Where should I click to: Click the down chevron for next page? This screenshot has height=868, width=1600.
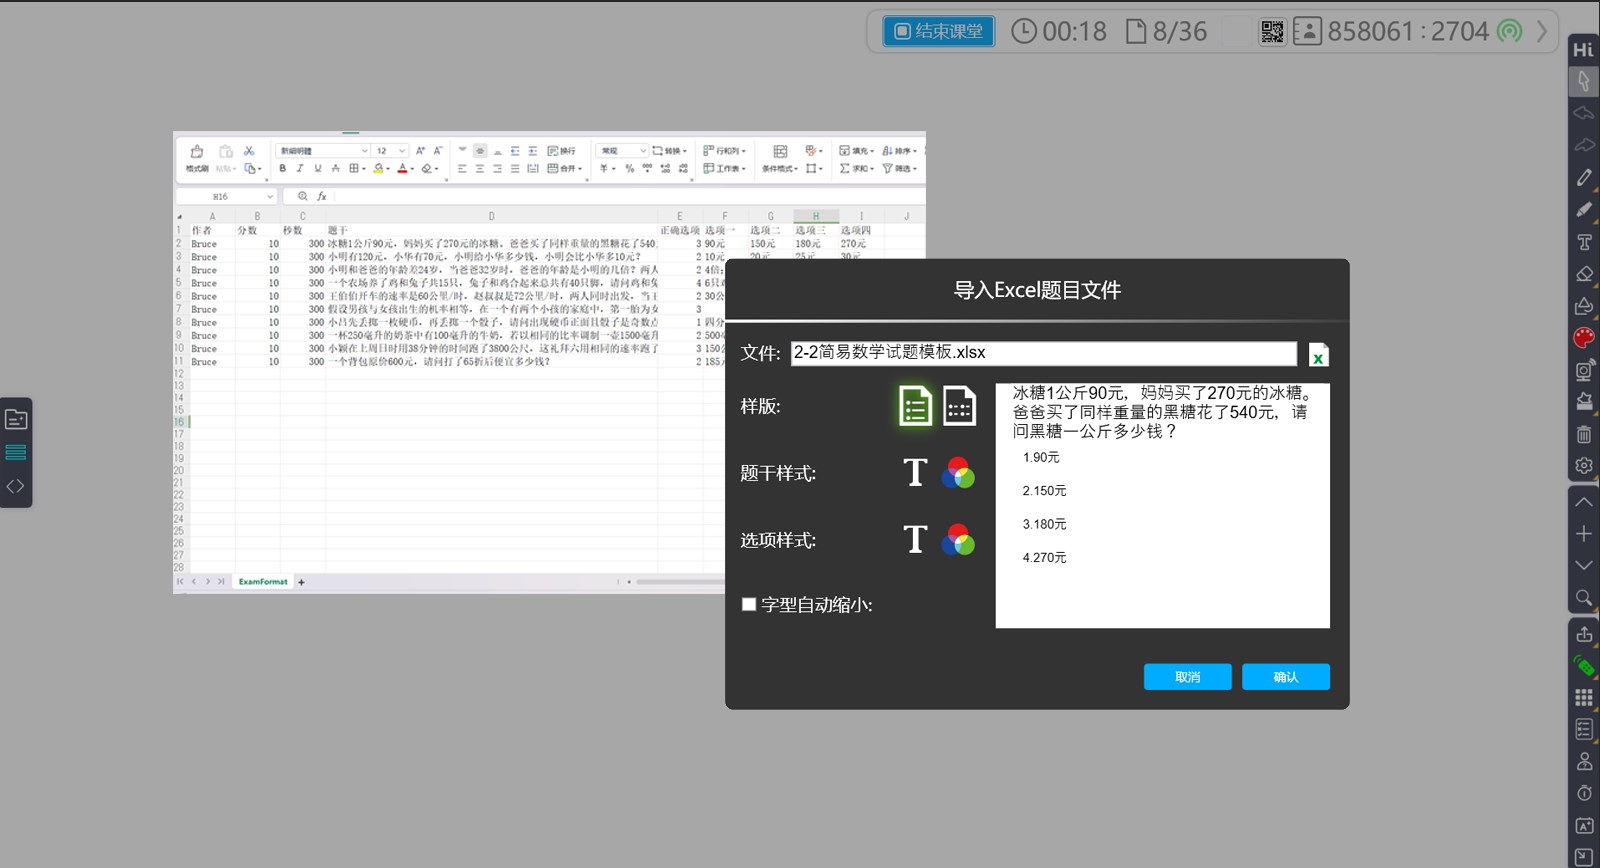click(x=1584, y=566)
